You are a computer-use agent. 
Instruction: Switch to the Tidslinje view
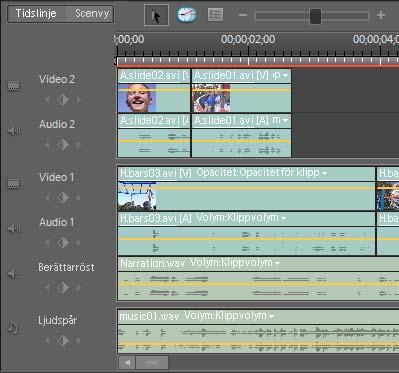tap(36, 14)
